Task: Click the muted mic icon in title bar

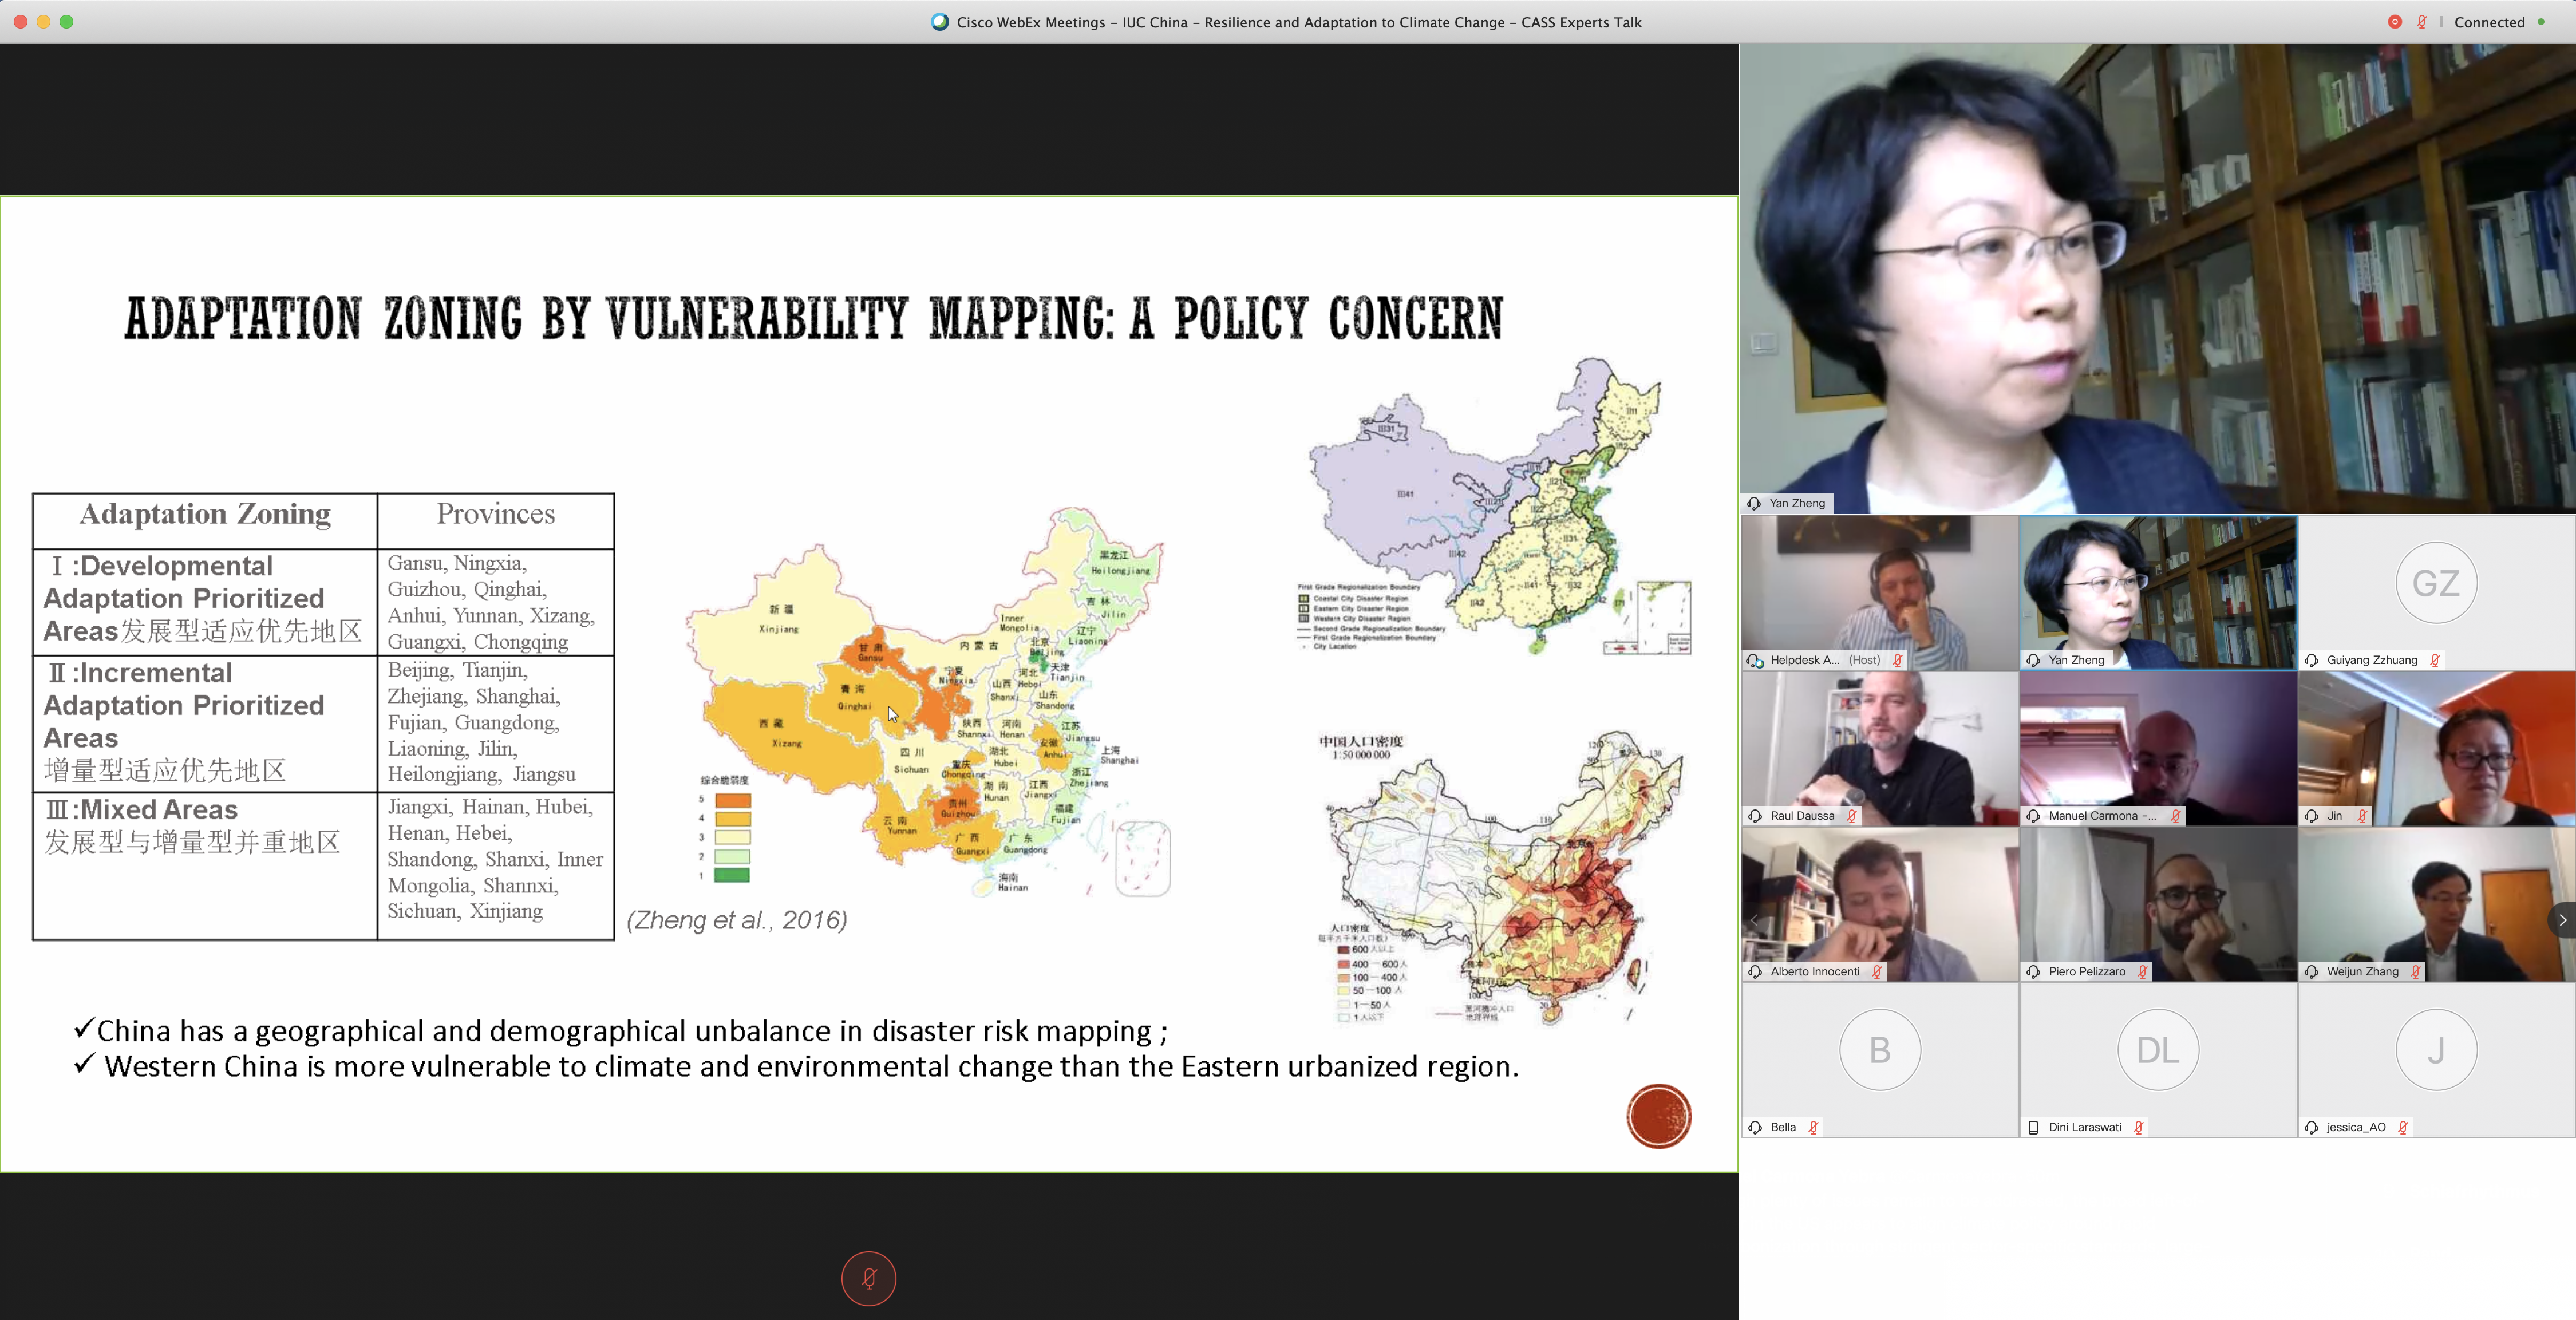Action: 2421,22
